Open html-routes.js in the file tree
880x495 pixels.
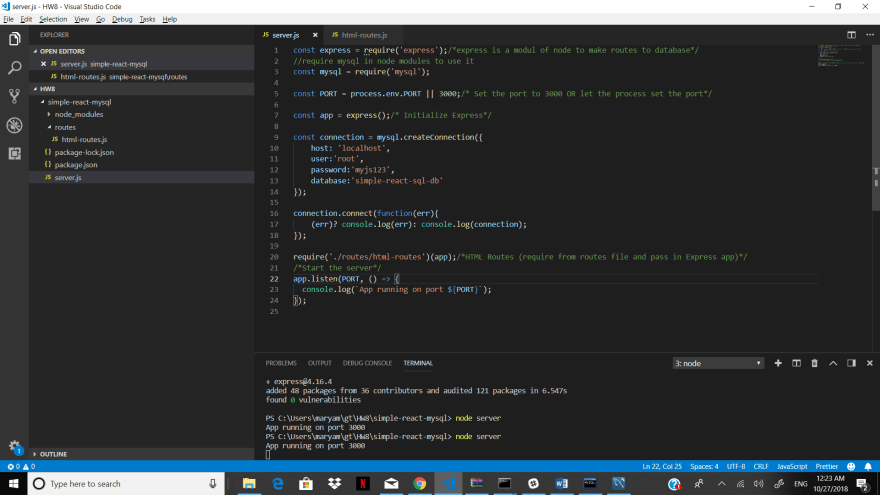[x=84, y=140]
